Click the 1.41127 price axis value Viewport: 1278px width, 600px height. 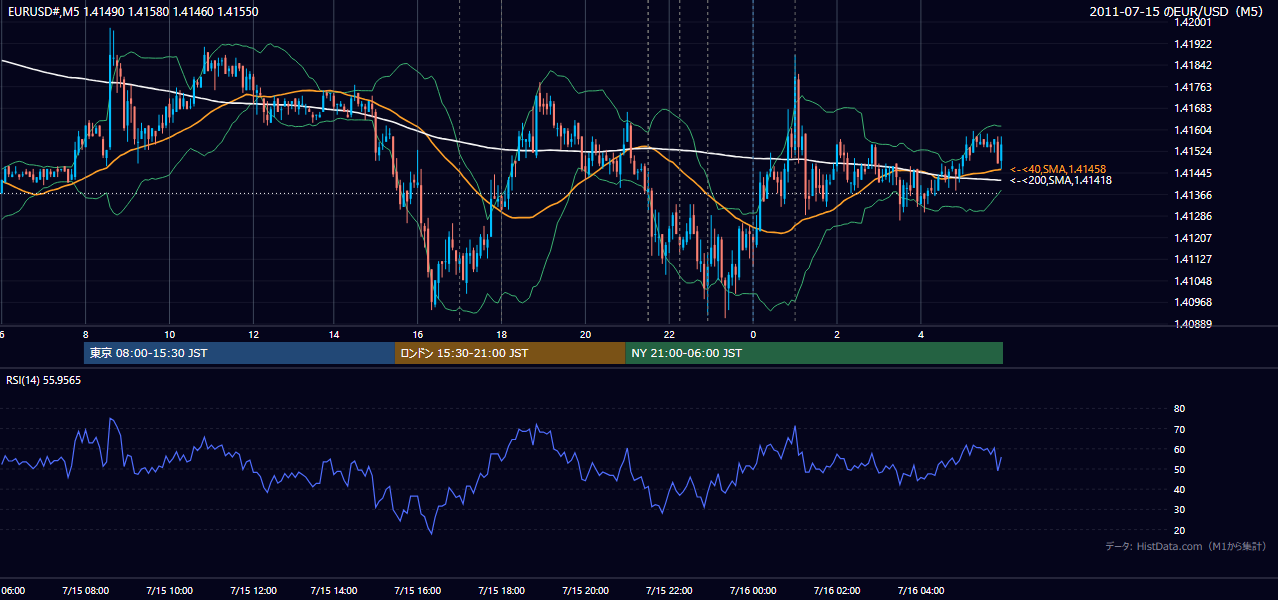point(1194,259)
